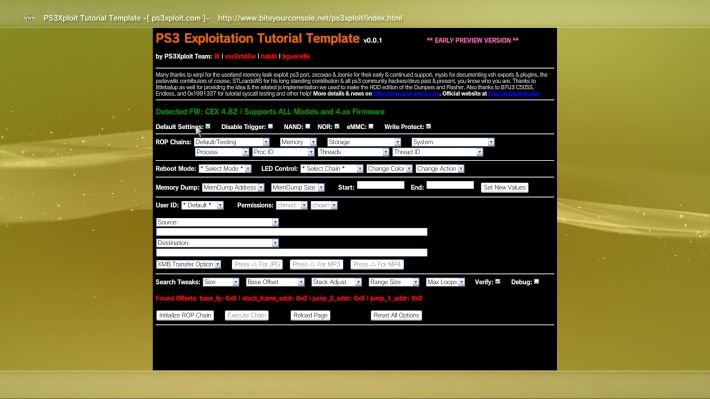Enable the Debug checkbox
Image resolution: width=710 pixels, height=399 pixels.
click(537, 282)
